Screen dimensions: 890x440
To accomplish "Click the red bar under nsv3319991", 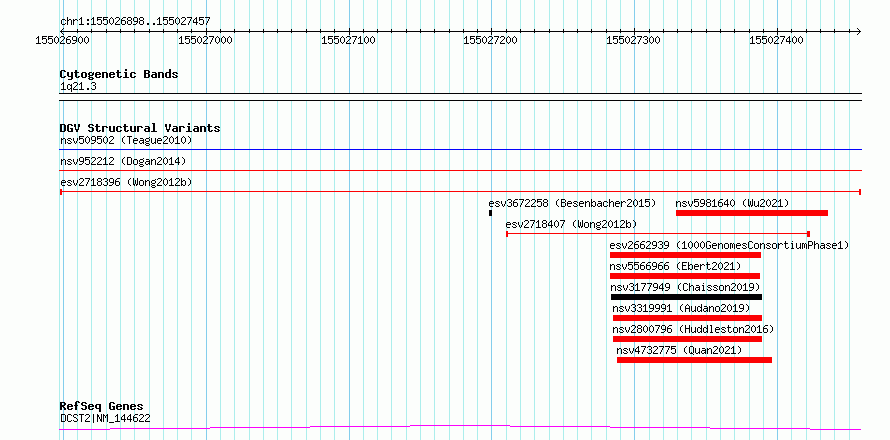I will tap(687, 318).
